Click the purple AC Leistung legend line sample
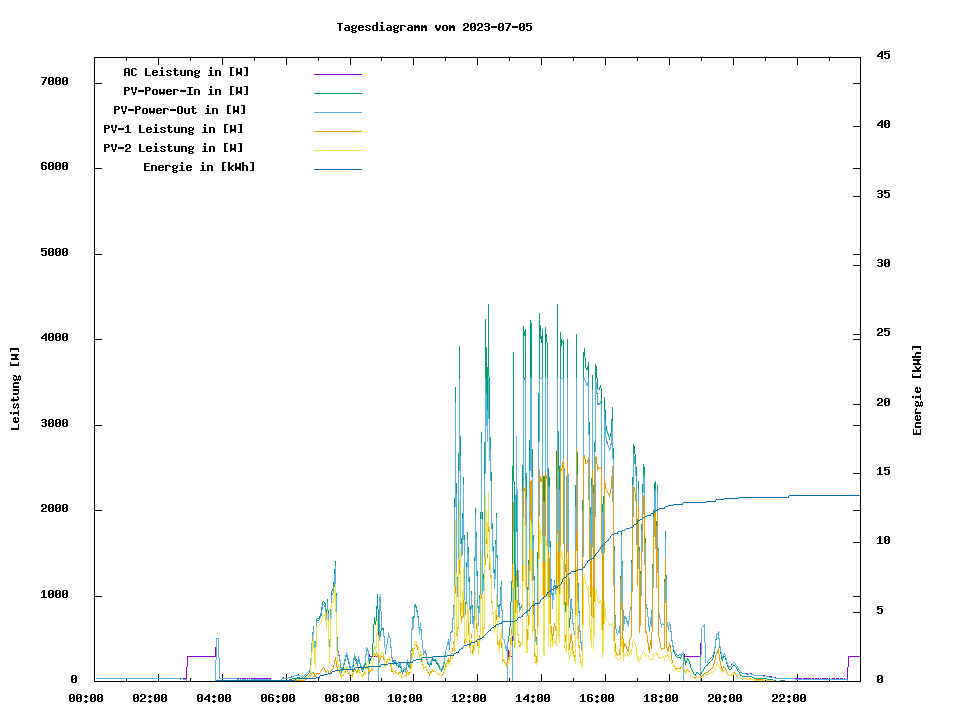 [337, 74]
